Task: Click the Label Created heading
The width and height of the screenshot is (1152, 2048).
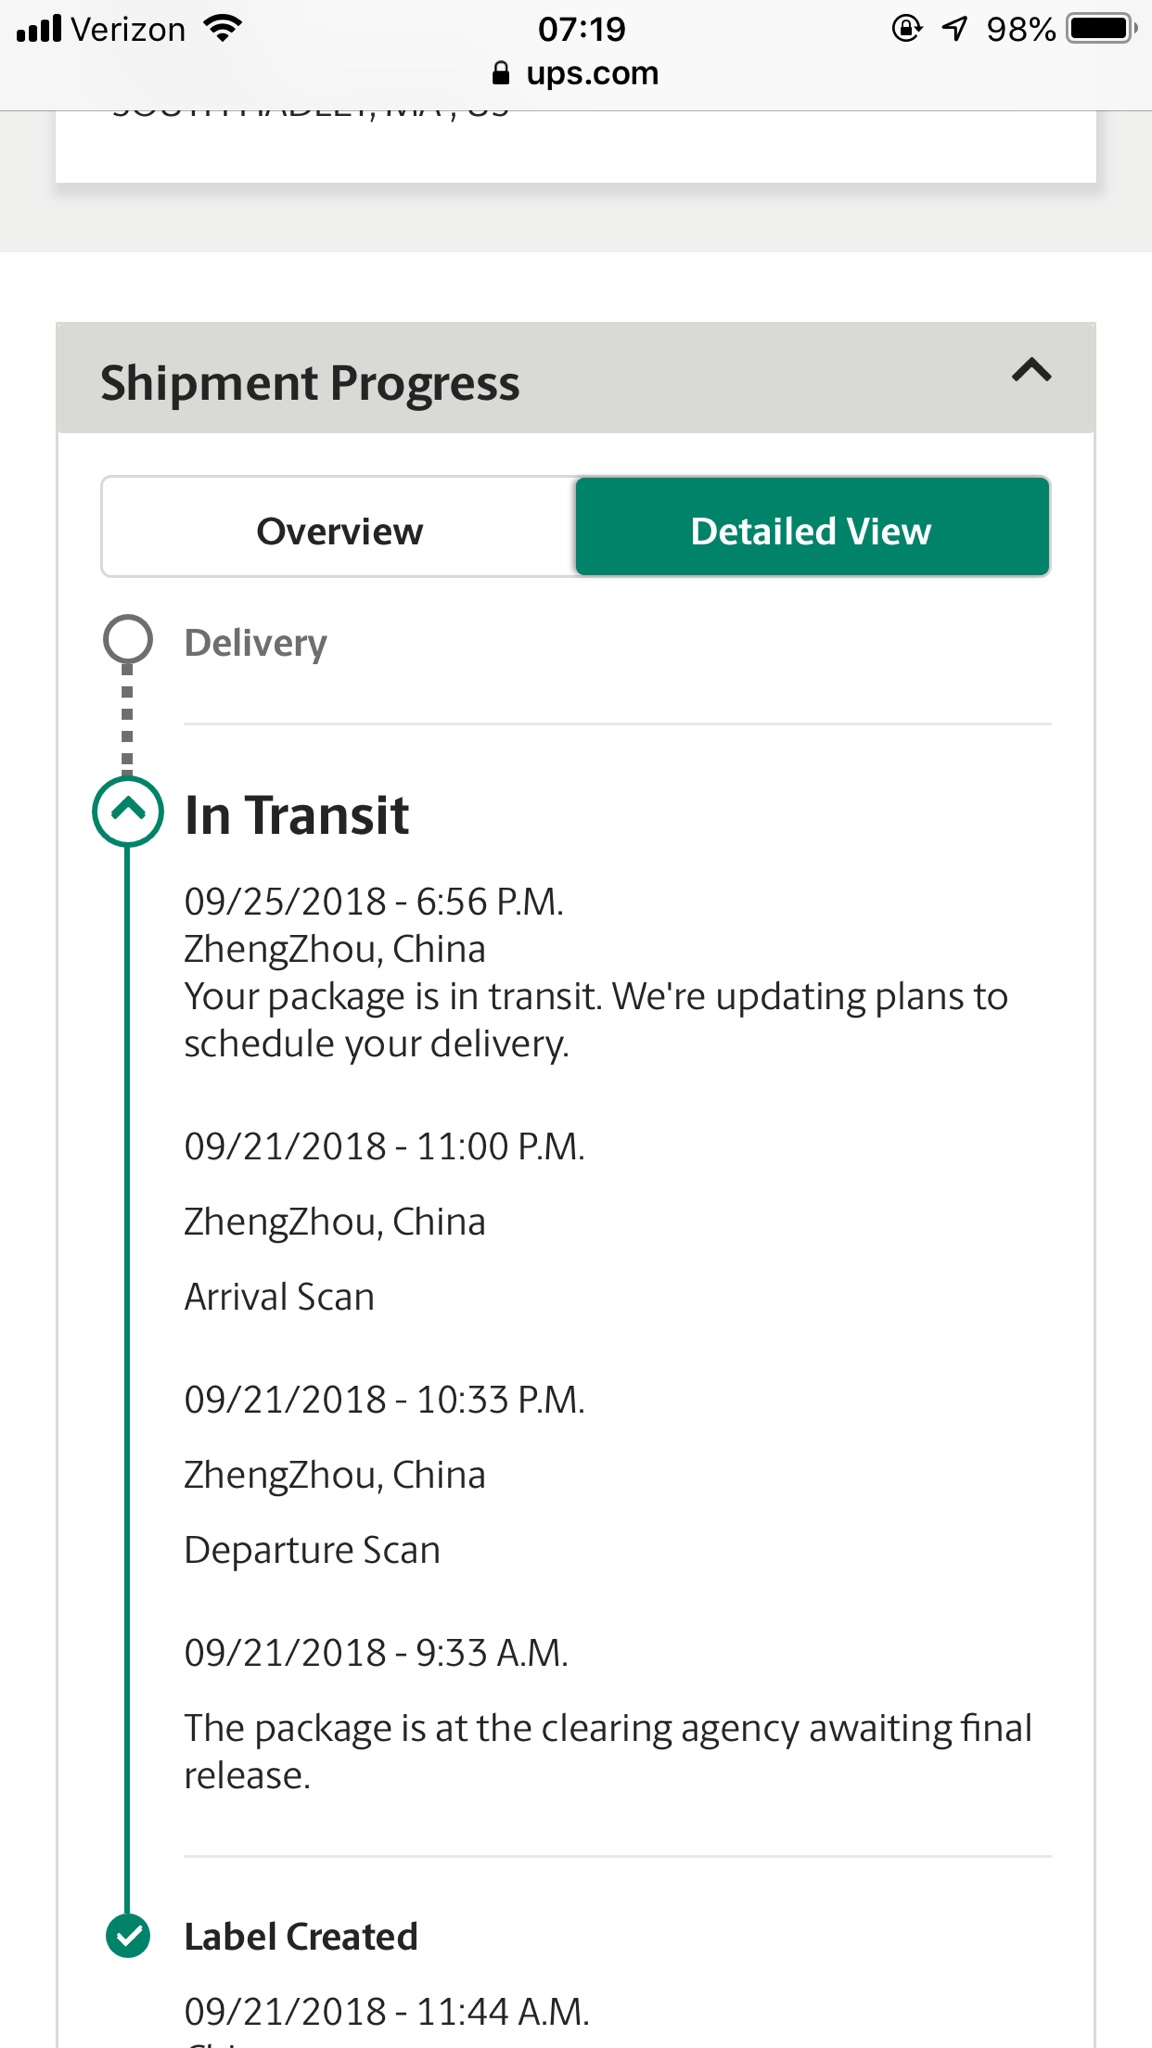Action: 301,1937
